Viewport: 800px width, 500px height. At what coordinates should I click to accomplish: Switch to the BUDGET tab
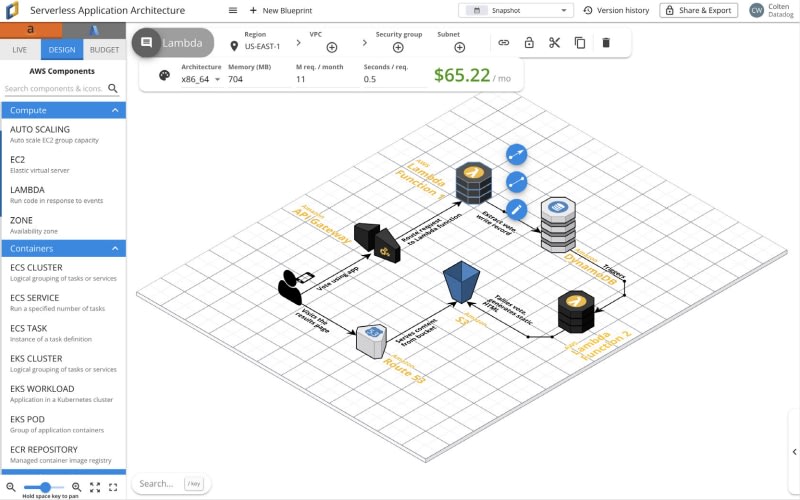[x=104, y=49]
